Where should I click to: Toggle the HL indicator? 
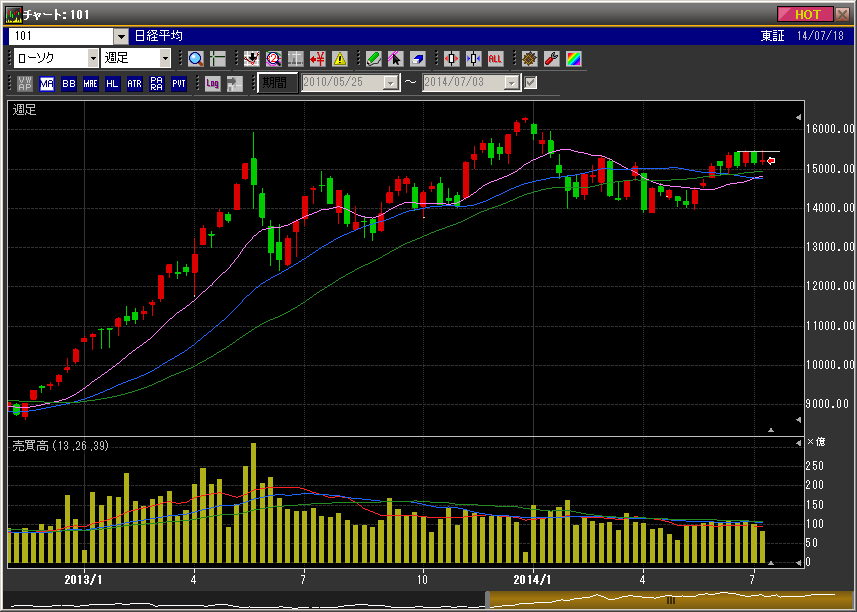pos(113,84)
